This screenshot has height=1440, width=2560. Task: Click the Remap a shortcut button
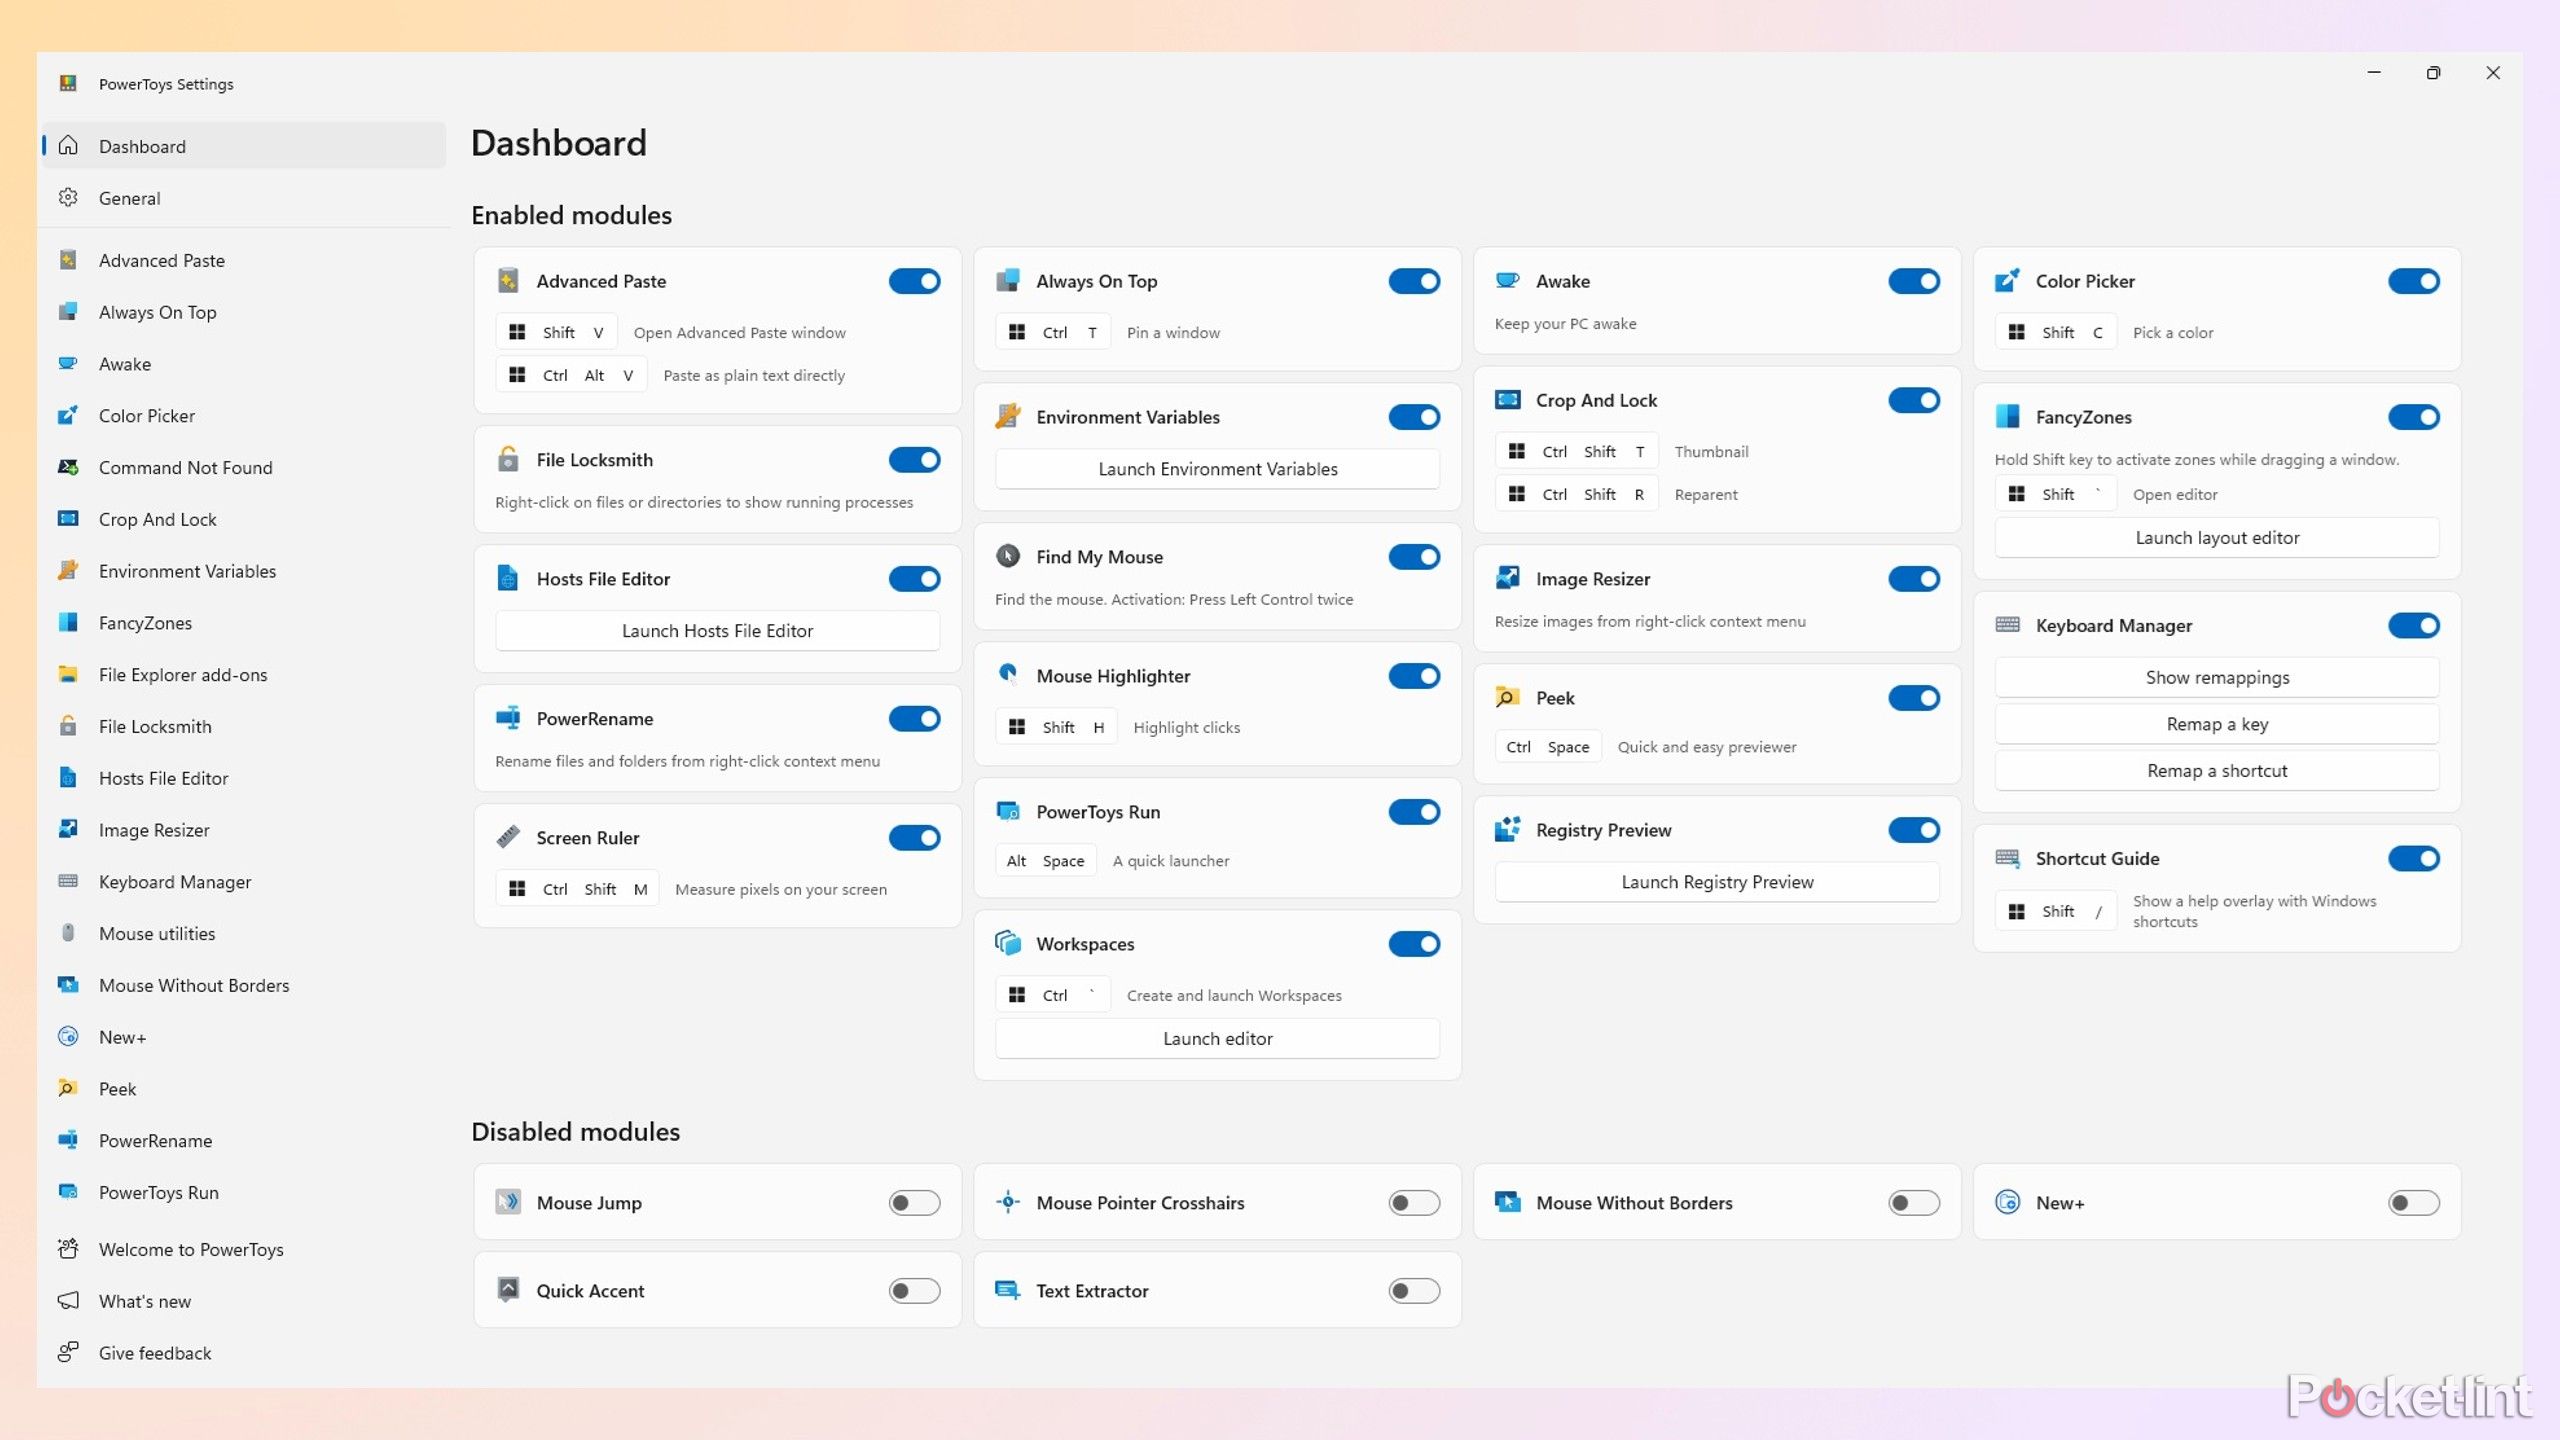2217,771
